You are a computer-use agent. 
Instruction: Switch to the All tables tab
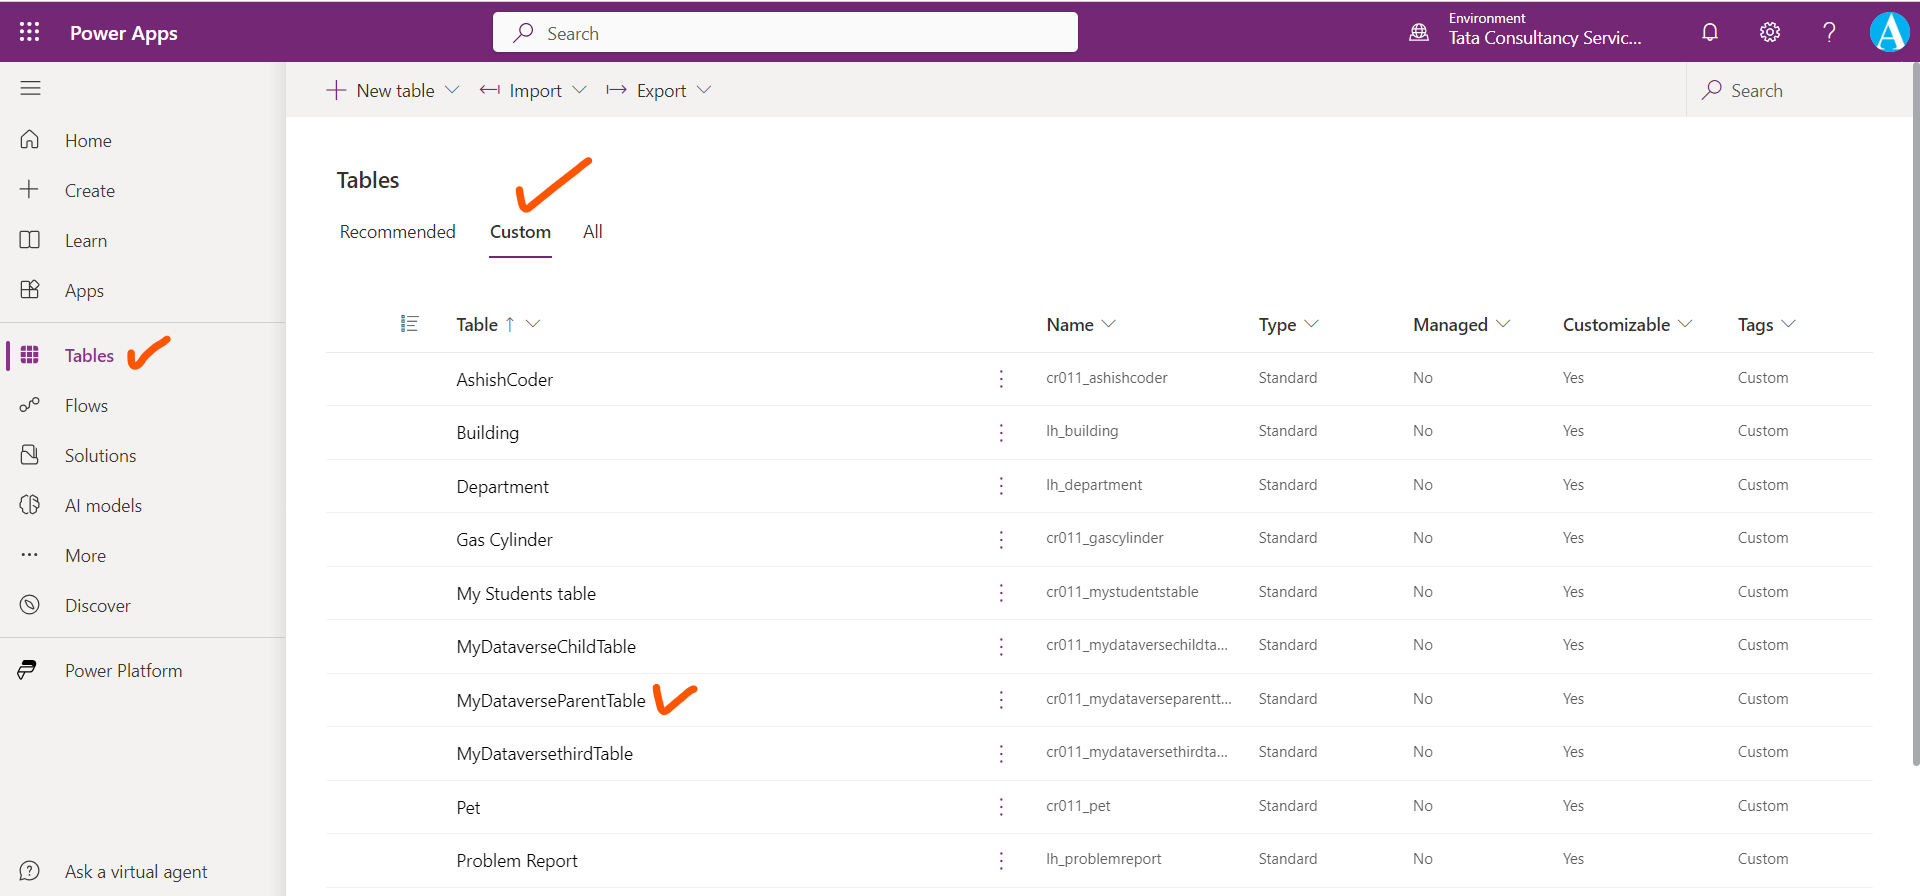(592, 232)
